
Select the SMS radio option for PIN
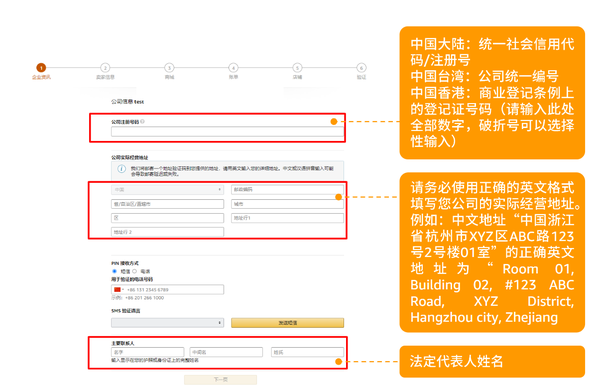tap(114, 271)
